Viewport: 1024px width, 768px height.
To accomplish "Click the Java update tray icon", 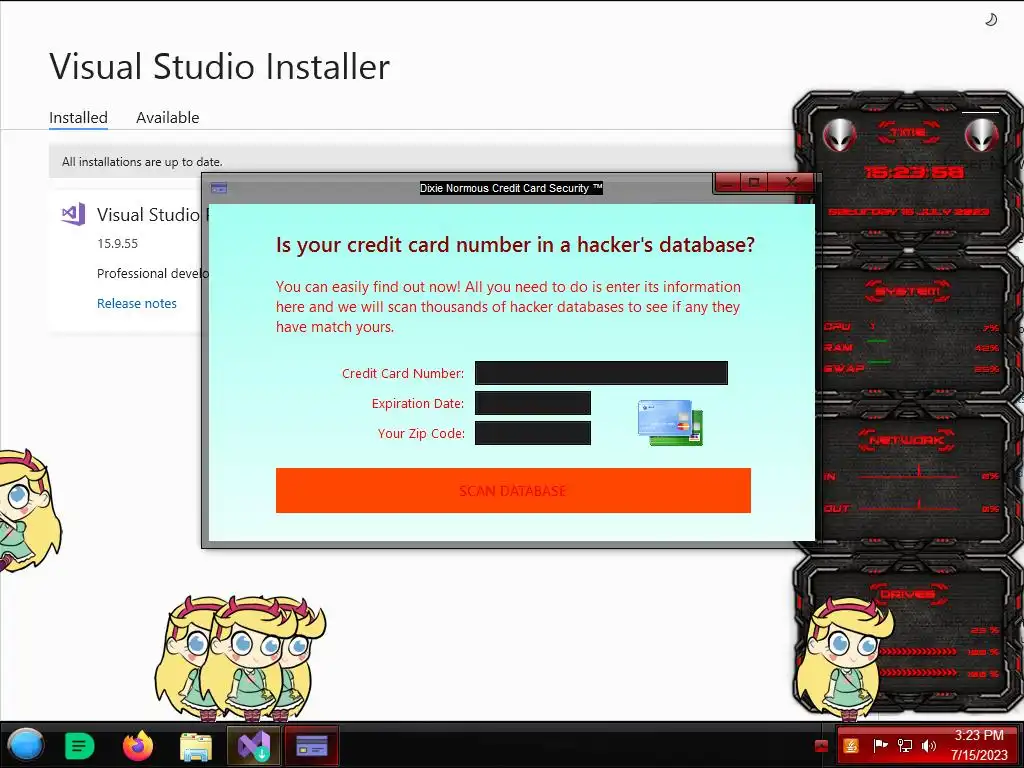I will (851, 746).
